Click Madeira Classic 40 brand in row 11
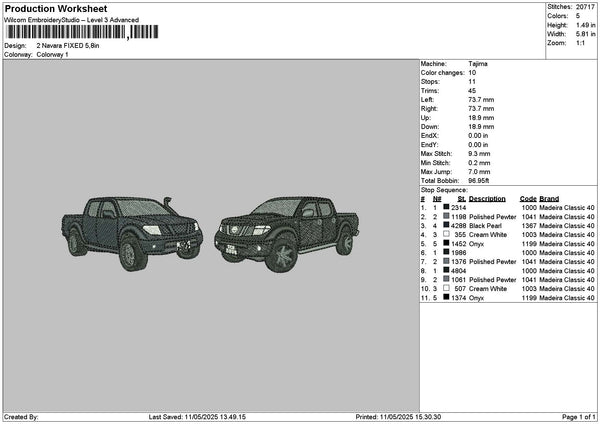The image size is (600, 424). pyautogui.click(x=567, y=298)
